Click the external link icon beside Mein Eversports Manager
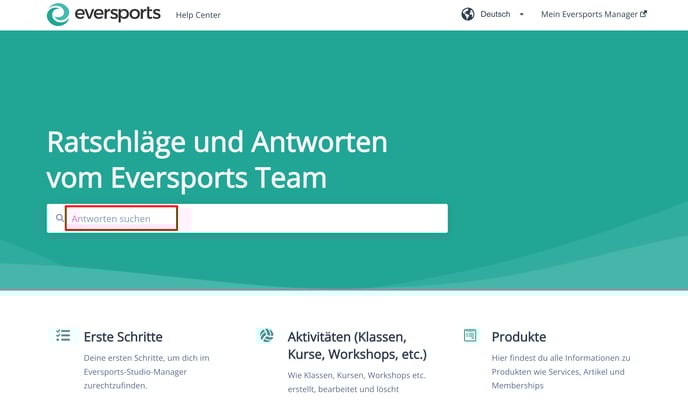The image size is (688, 406). [x=643, y=14]
